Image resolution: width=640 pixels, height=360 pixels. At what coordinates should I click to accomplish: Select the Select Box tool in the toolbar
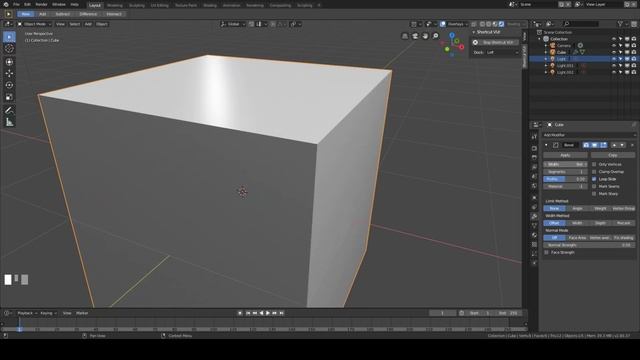pos(9,37)
